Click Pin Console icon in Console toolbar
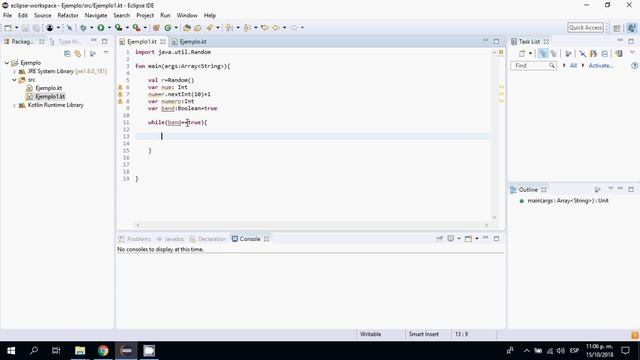This screenshot has width=640, height=360. click(x=439, y=239)
